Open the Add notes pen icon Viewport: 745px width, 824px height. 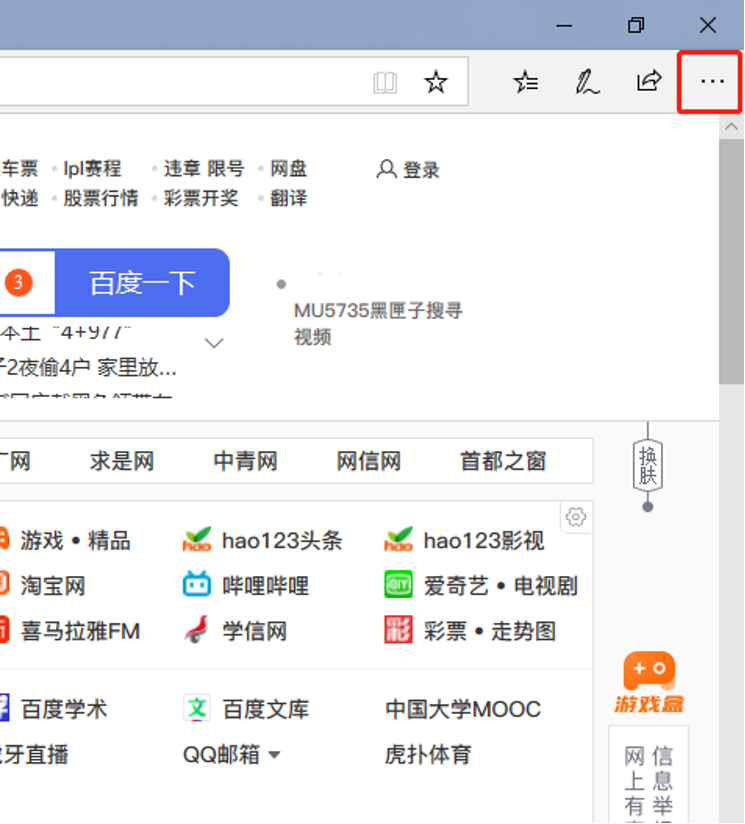point(587,82)
